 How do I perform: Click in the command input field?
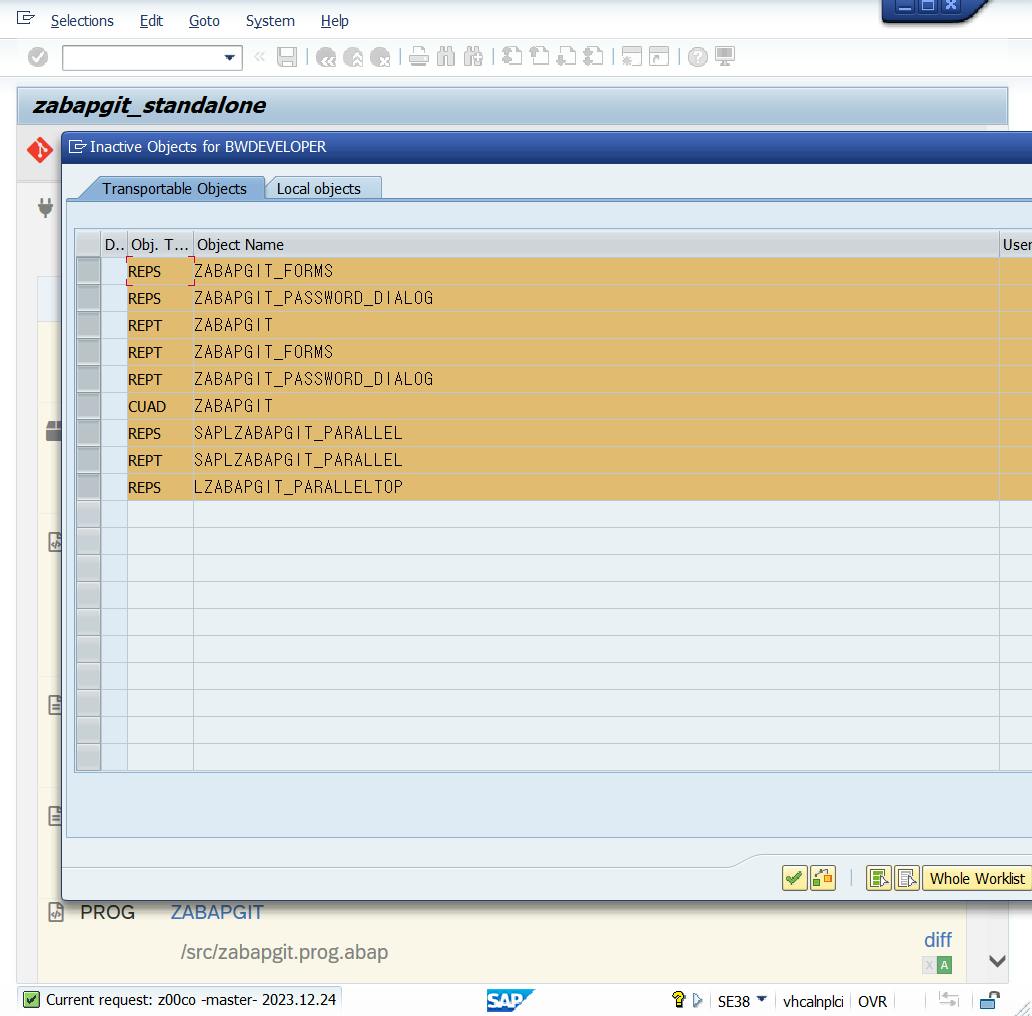(x=143, y=57)
